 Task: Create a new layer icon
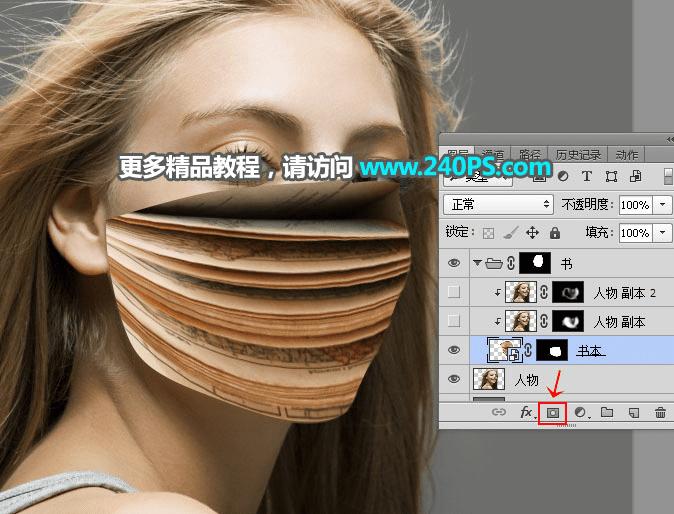(634, 413)
